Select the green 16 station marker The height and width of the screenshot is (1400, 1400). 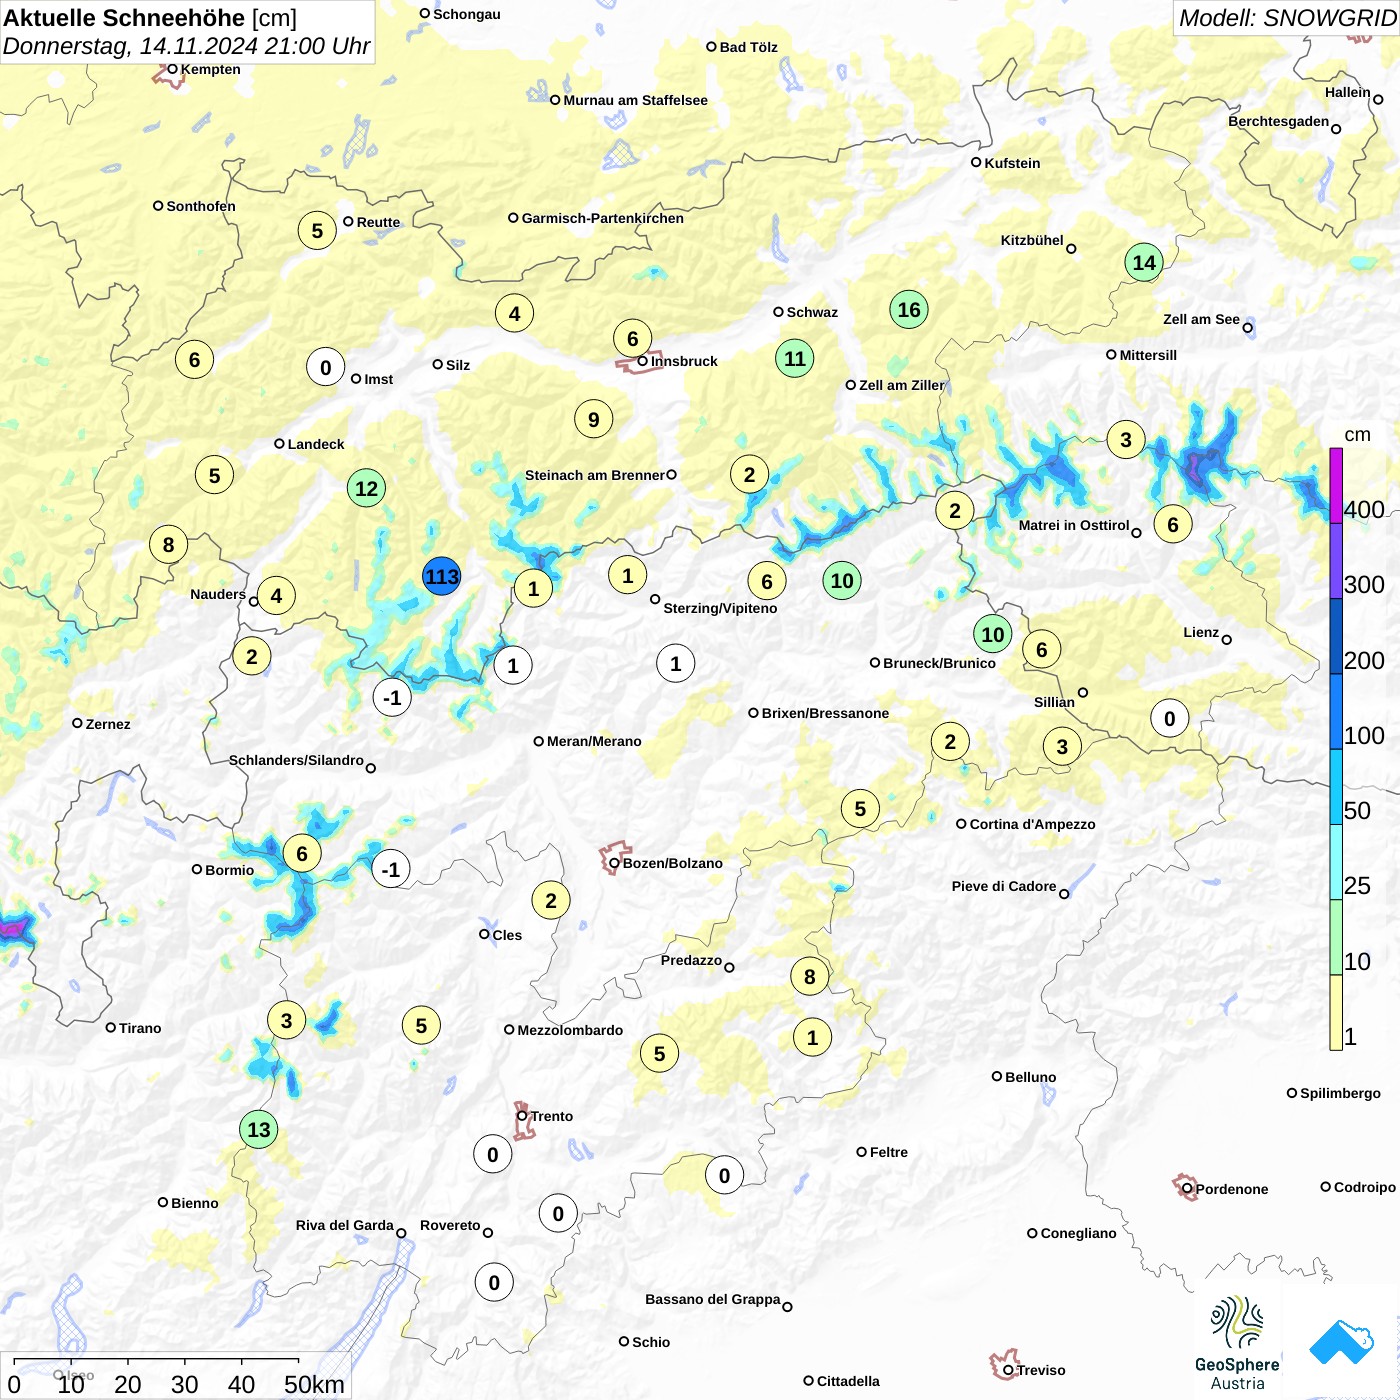coord(909,310)
